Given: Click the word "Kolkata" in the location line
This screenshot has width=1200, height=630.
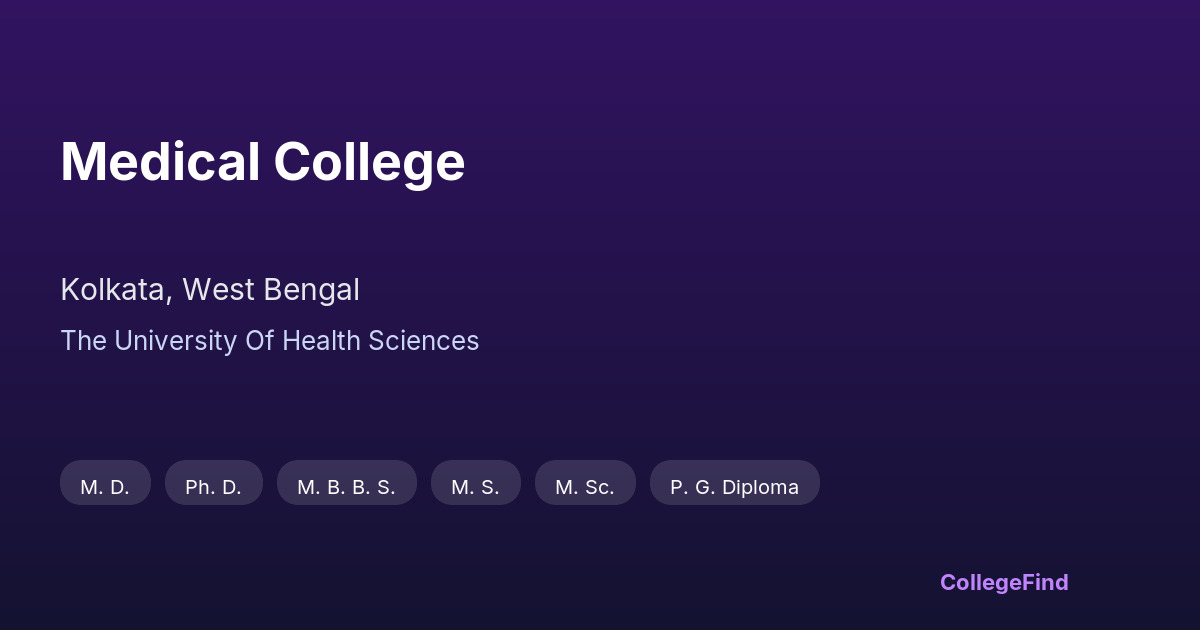Looking at the screenshot, I should (x=113, y=290).
